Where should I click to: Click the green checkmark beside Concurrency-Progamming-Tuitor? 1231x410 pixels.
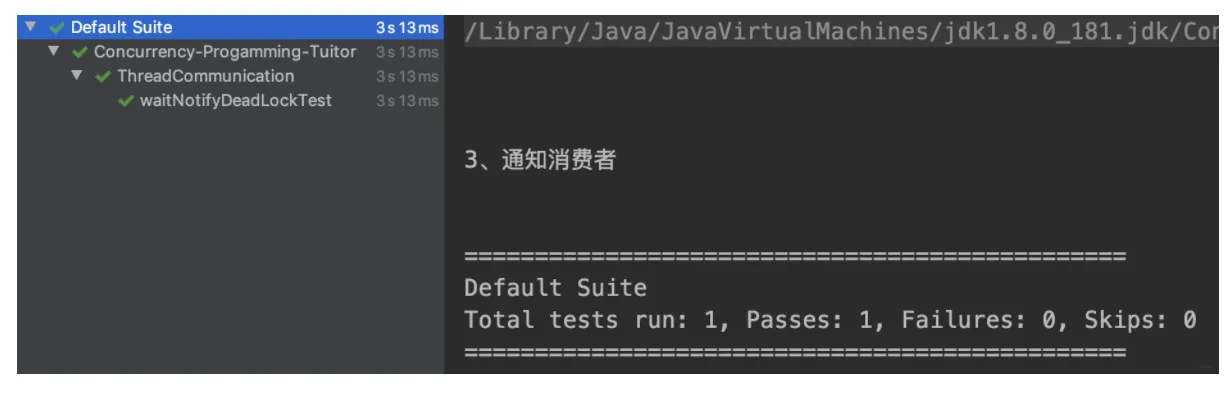(x=78, y=52)
